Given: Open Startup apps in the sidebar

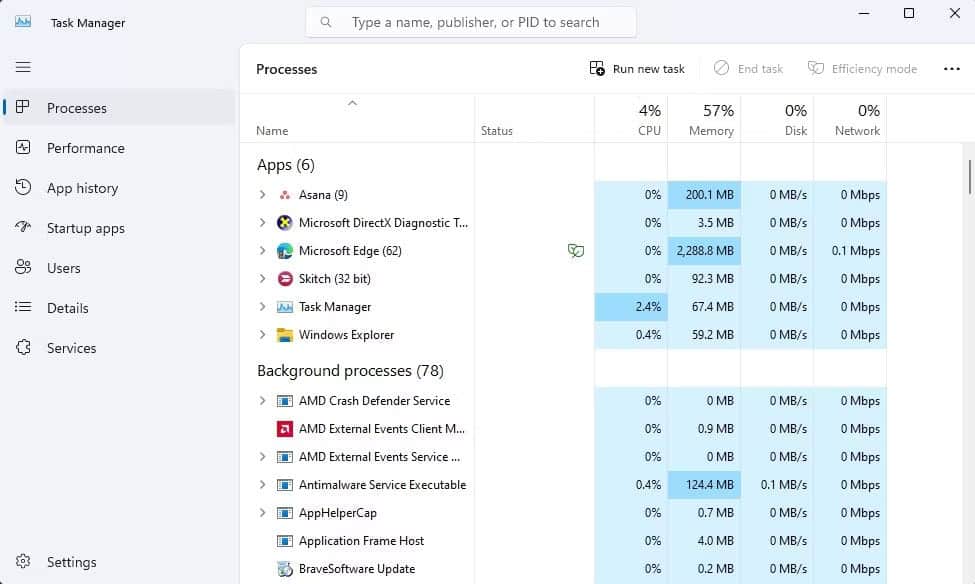Looking at the screenshot, I should pos(84,228).
